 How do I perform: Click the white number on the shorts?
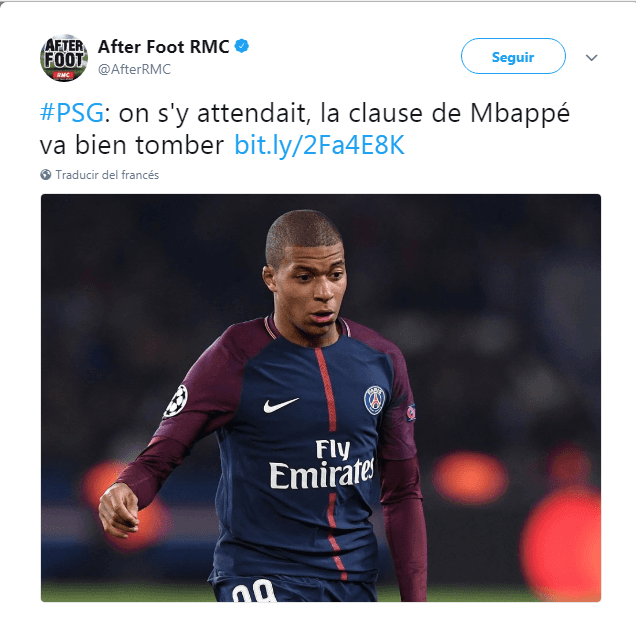pos(254,591)
